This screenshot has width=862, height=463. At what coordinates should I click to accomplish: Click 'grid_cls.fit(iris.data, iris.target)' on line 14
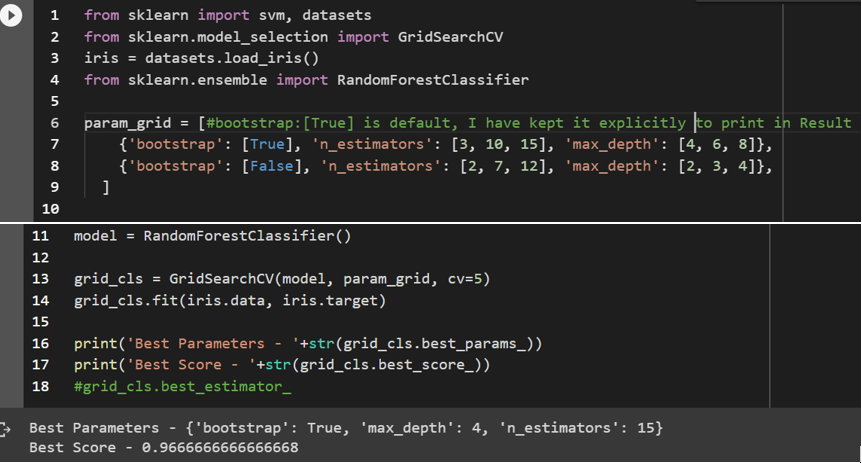point(230,301)
